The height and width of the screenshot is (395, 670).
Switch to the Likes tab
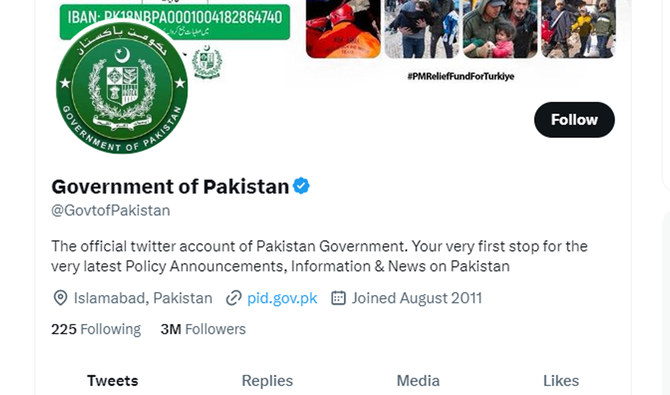(561, 380)
